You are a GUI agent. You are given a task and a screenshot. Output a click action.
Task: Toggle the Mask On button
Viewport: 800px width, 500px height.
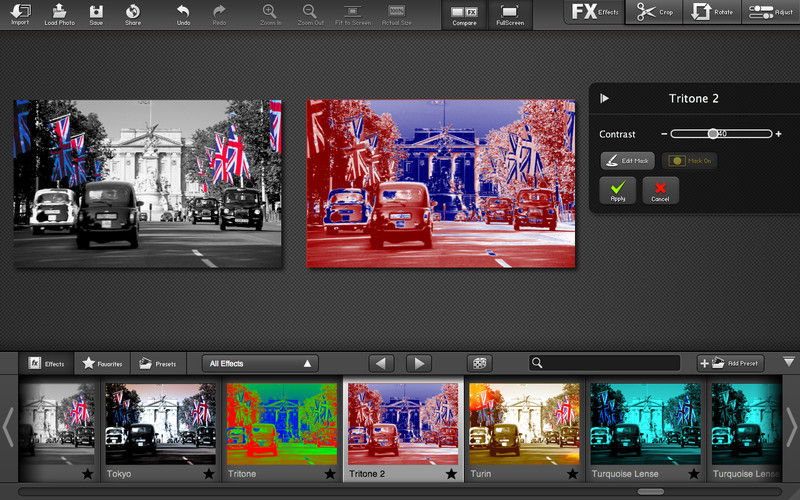click(689, 161)
